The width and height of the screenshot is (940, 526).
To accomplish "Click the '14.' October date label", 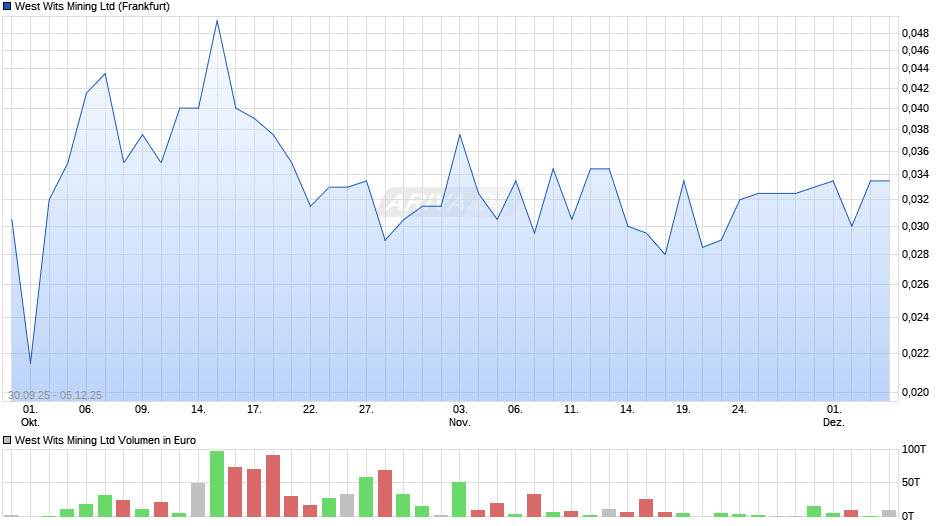I will [198, 410].
